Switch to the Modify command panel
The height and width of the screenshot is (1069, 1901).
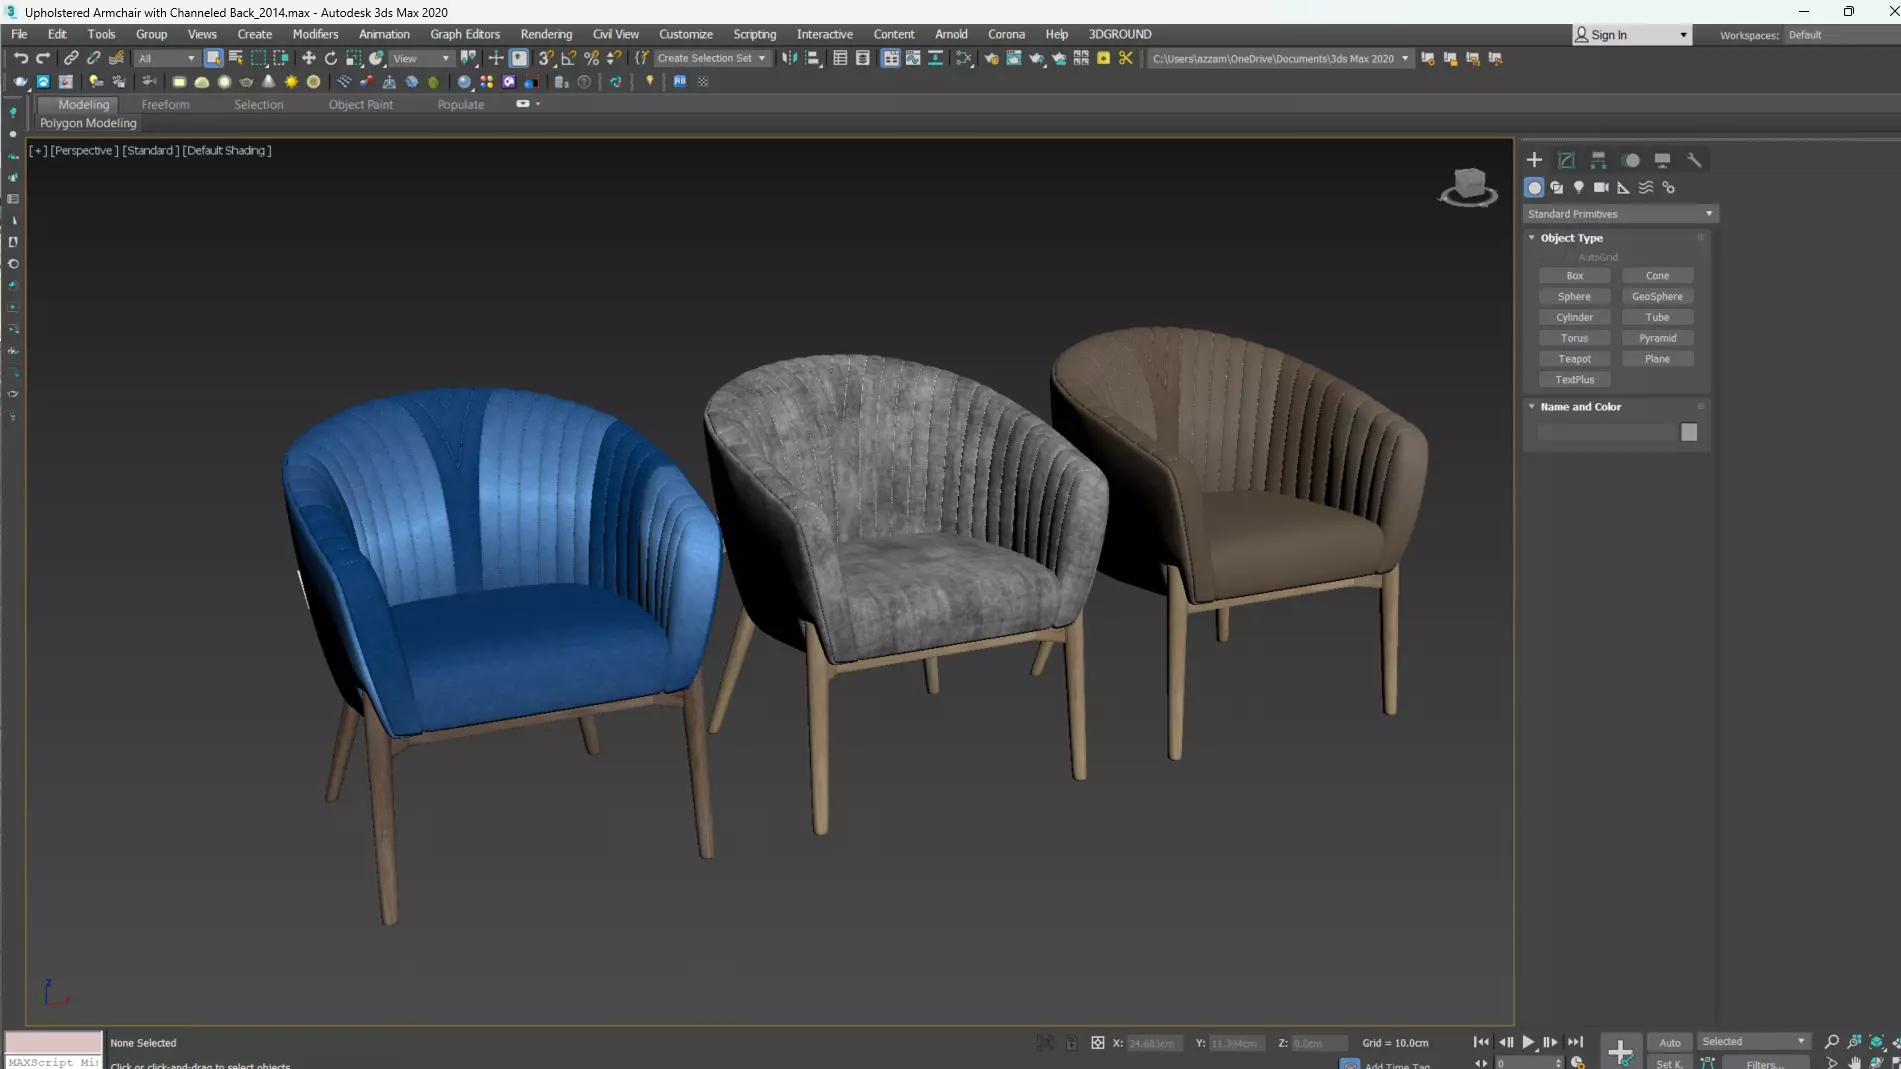pyautogui.click(x=1567, y=160)
